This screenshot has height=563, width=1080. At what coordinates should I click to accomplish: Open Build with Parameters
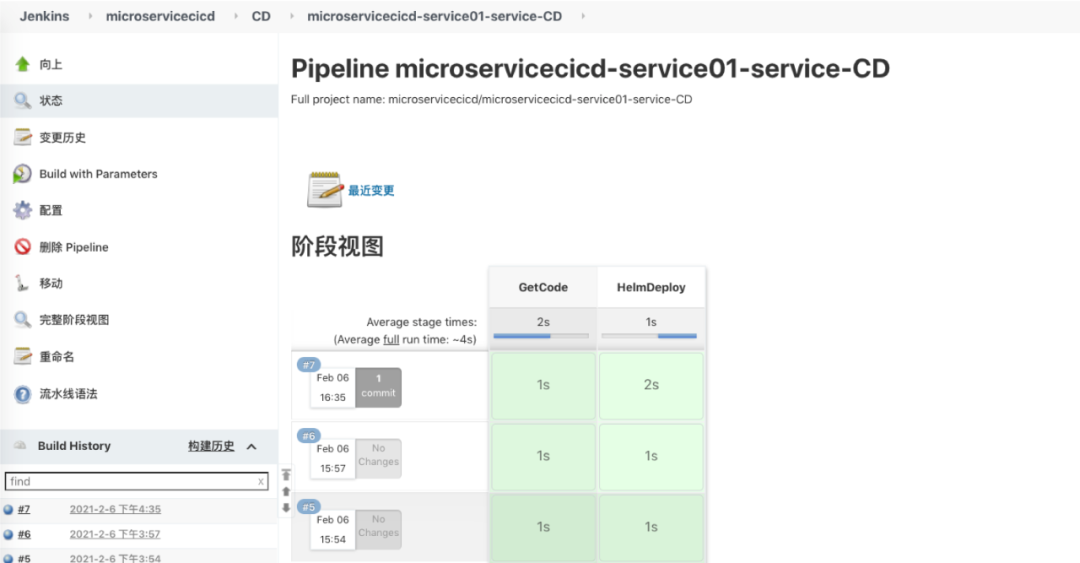click(x=98, y=174)
